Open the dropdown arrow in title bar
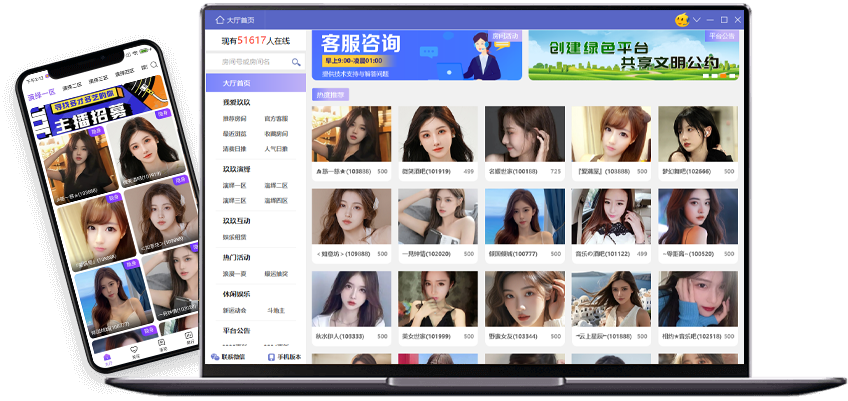 (697, 19)
